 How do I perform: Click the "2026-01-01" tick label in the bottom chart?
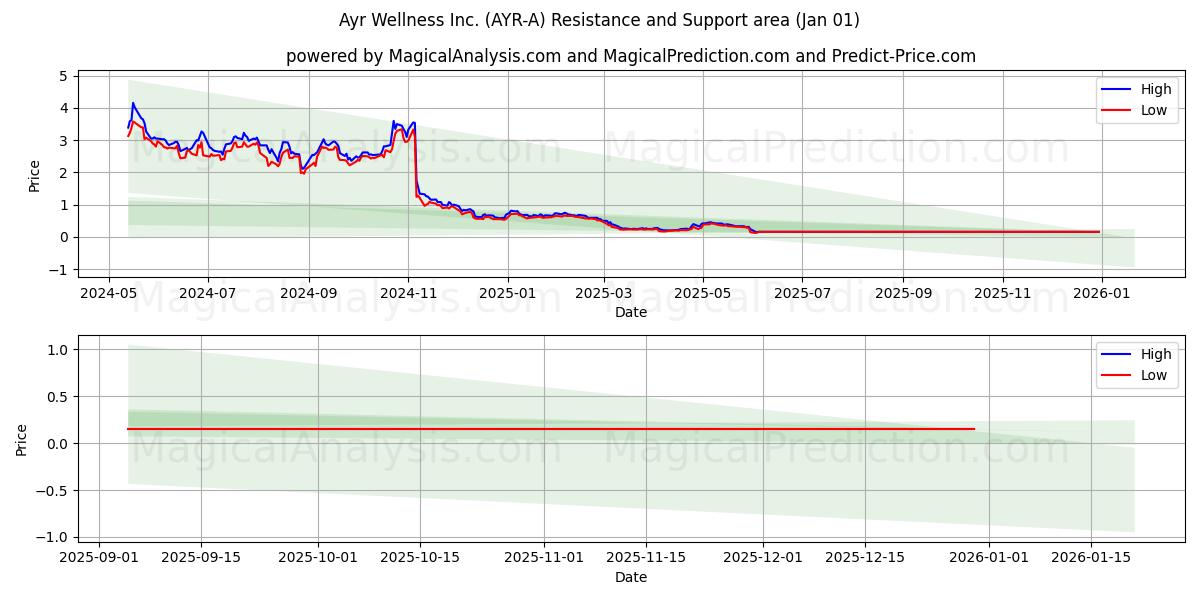point(991,558)
